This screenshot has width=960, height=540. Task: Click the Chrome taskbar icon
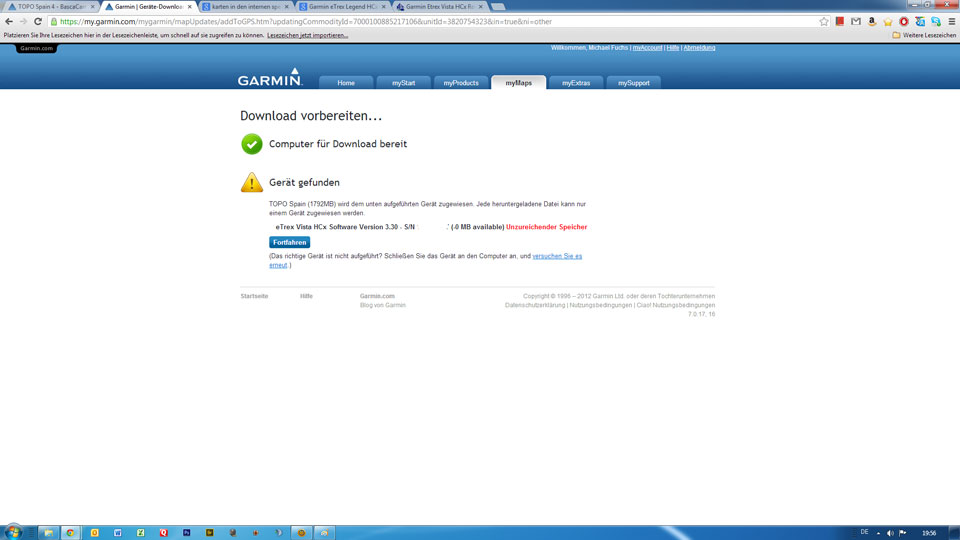pyautogui.click(x=71, y=533)
